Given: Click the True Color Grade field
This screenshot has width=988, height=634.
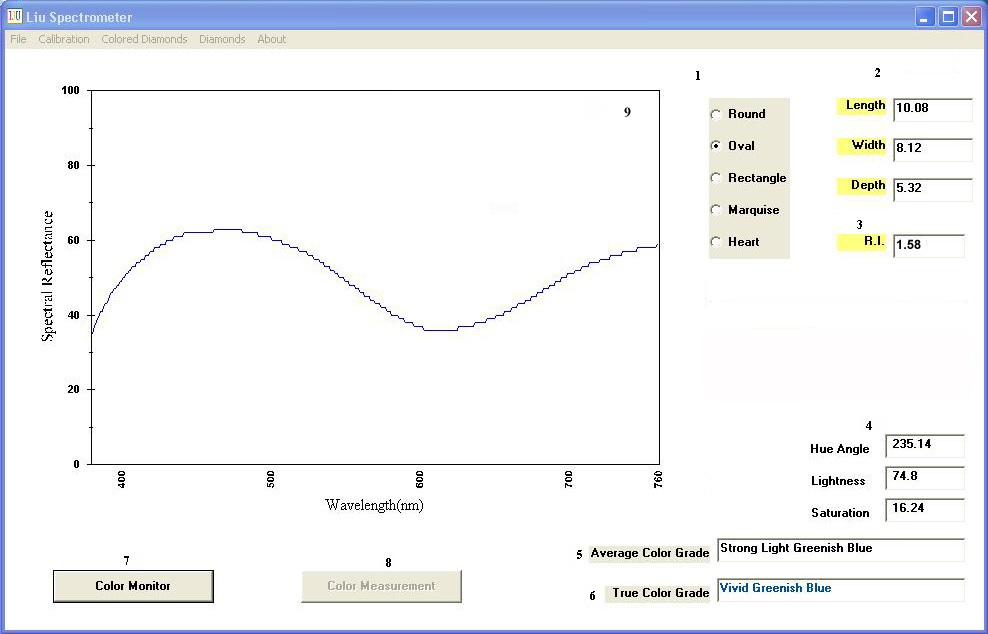Looking at the screenshot, I should 840,590.
